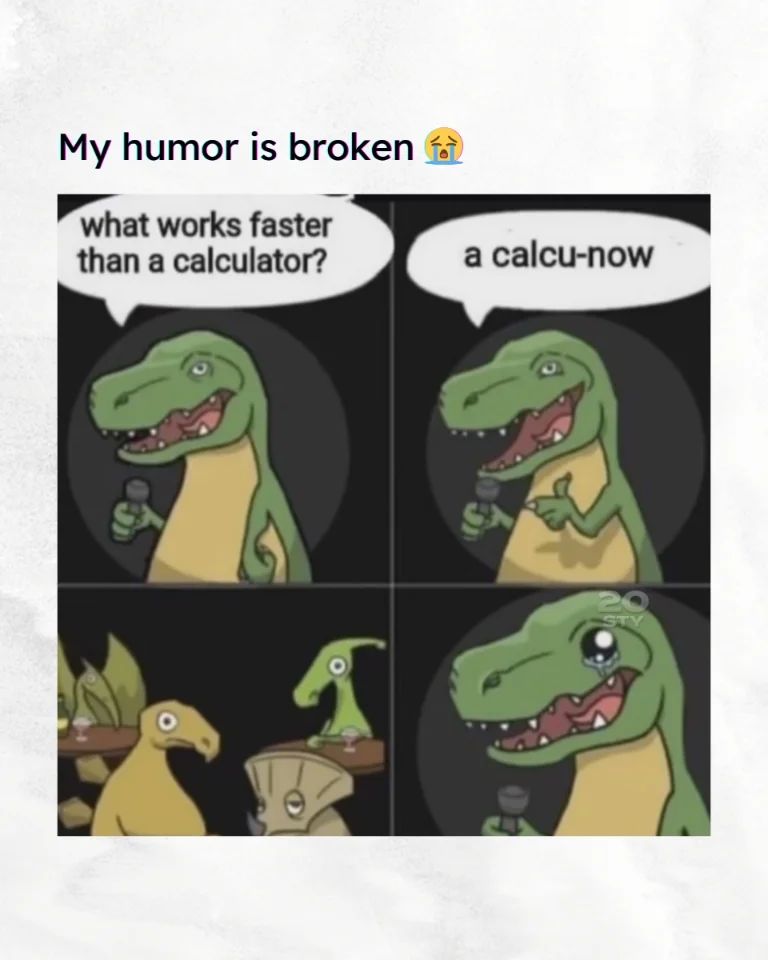Click the 20 STY watermark logo
768x960 pixels.
point(622,609)
